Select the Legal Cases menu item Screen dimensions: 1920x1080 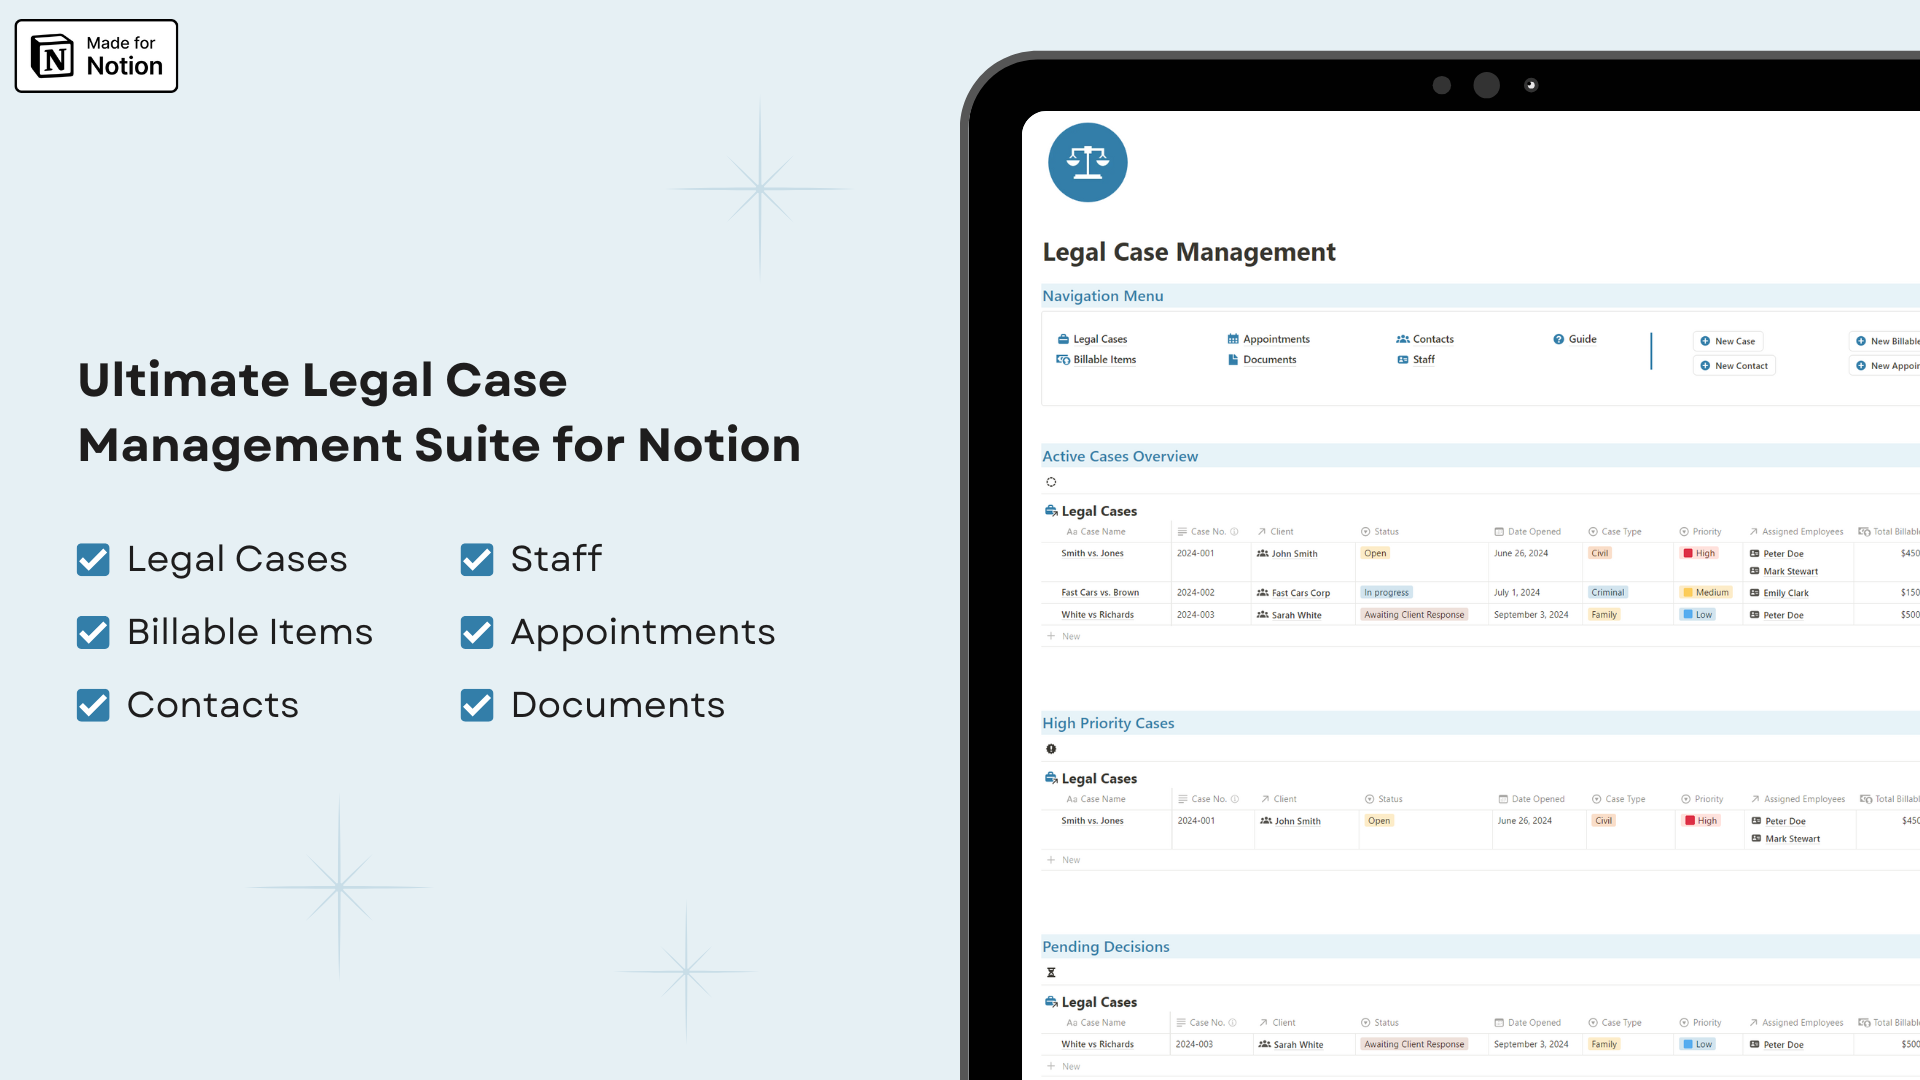(1100, 339)
